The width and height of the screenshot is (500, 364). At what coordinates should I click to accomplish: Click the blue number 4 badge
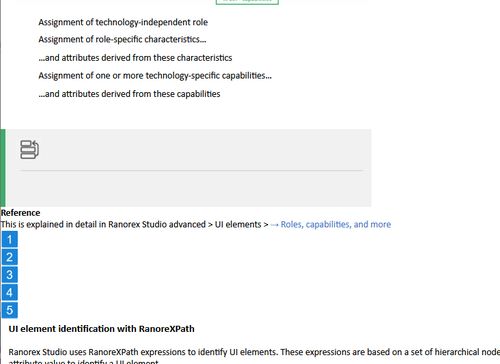pos(9,292)
